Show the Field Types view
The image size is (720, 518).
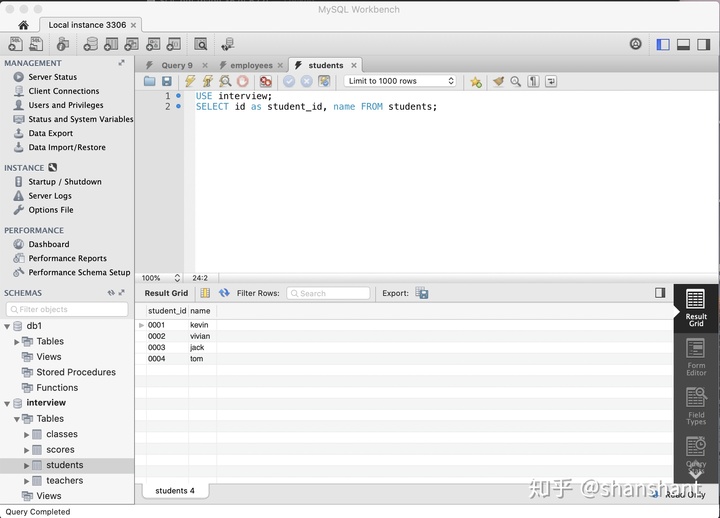tap(696, 406)
